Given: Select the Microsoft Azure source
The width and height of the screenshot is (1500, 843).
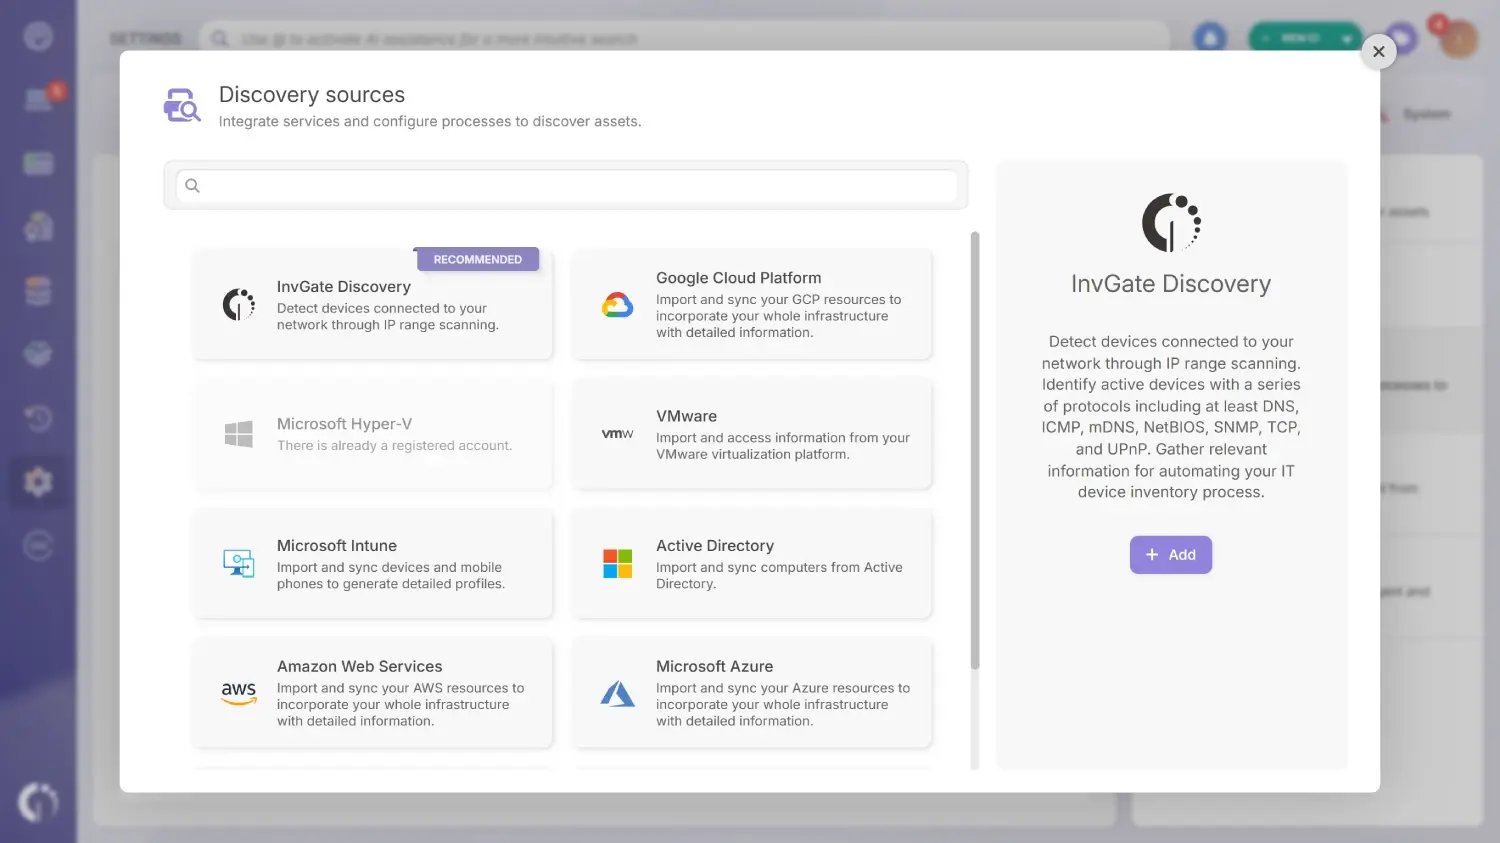Looking at the screenshot, I should pyautogui.click(x=751, y=692).
